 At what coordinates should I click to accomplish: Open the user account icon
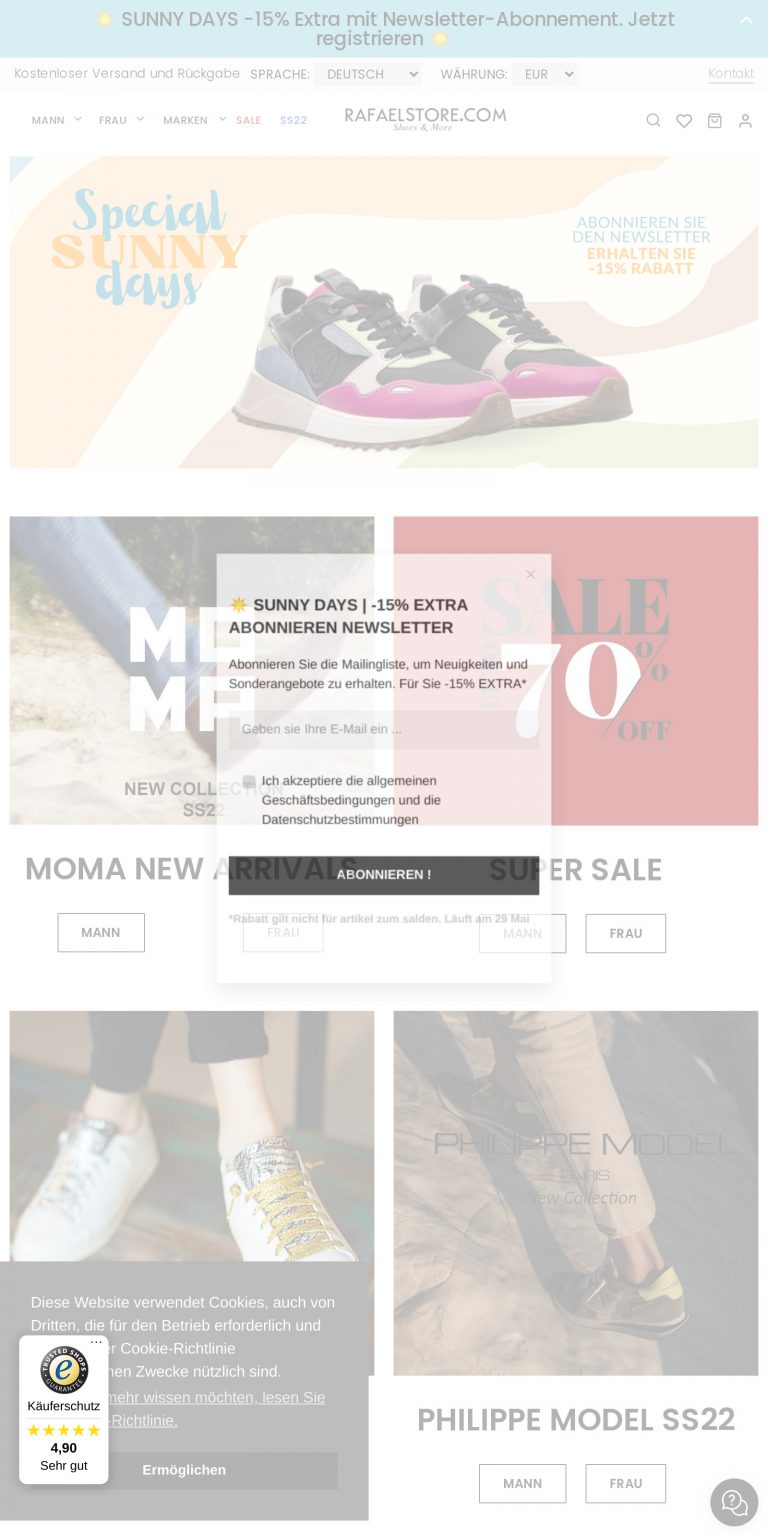(745, 120)
